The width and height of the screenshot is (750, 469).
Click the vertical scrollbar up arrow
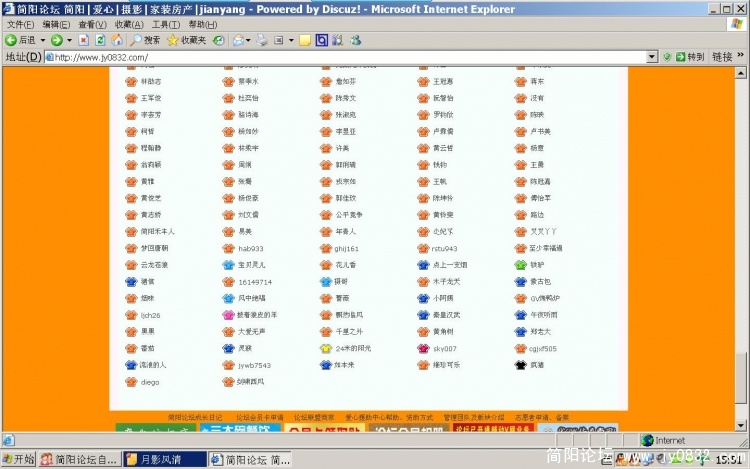[x=740, y=73]
